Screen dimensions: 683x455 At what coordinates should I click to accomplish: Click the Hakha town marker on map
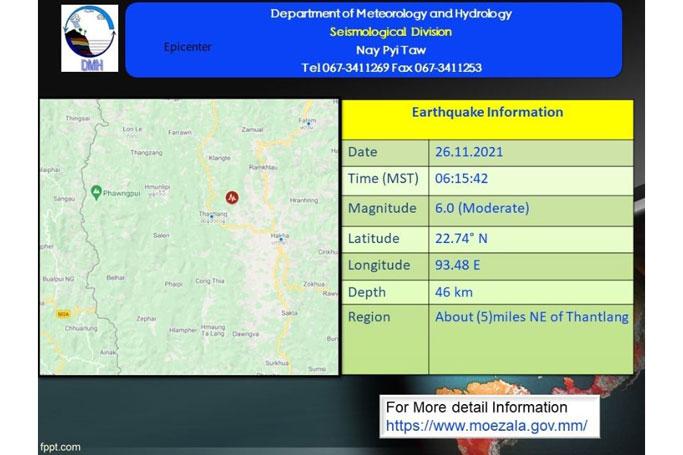coord(283,238)
